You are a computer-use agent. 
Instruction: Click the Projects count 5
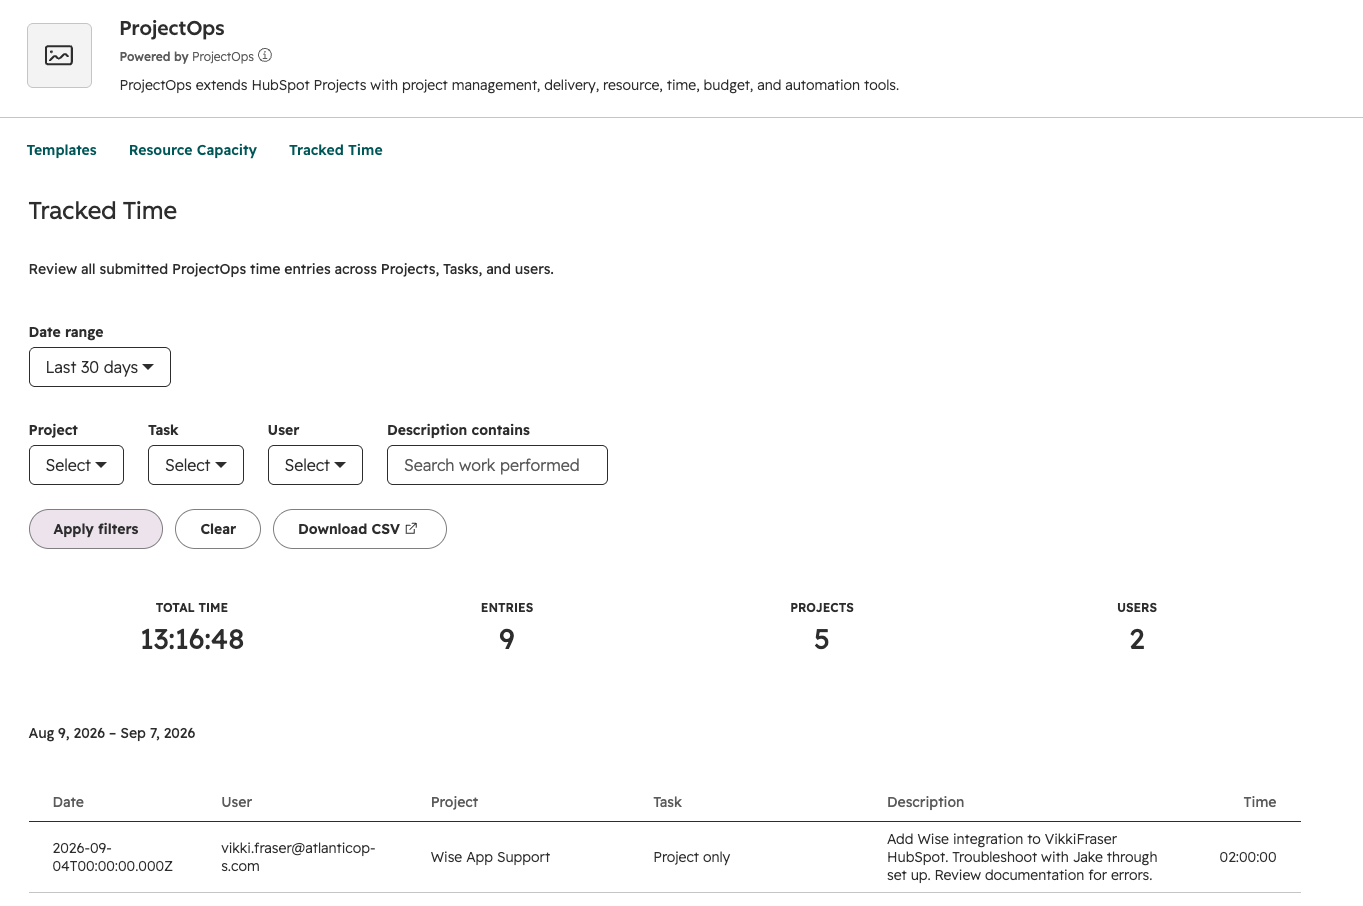822,639
